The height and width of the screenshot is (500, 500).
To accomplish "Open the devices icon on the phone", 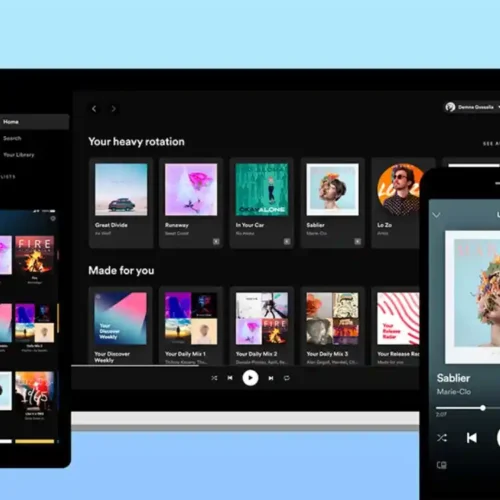I will tap(442, 465).
